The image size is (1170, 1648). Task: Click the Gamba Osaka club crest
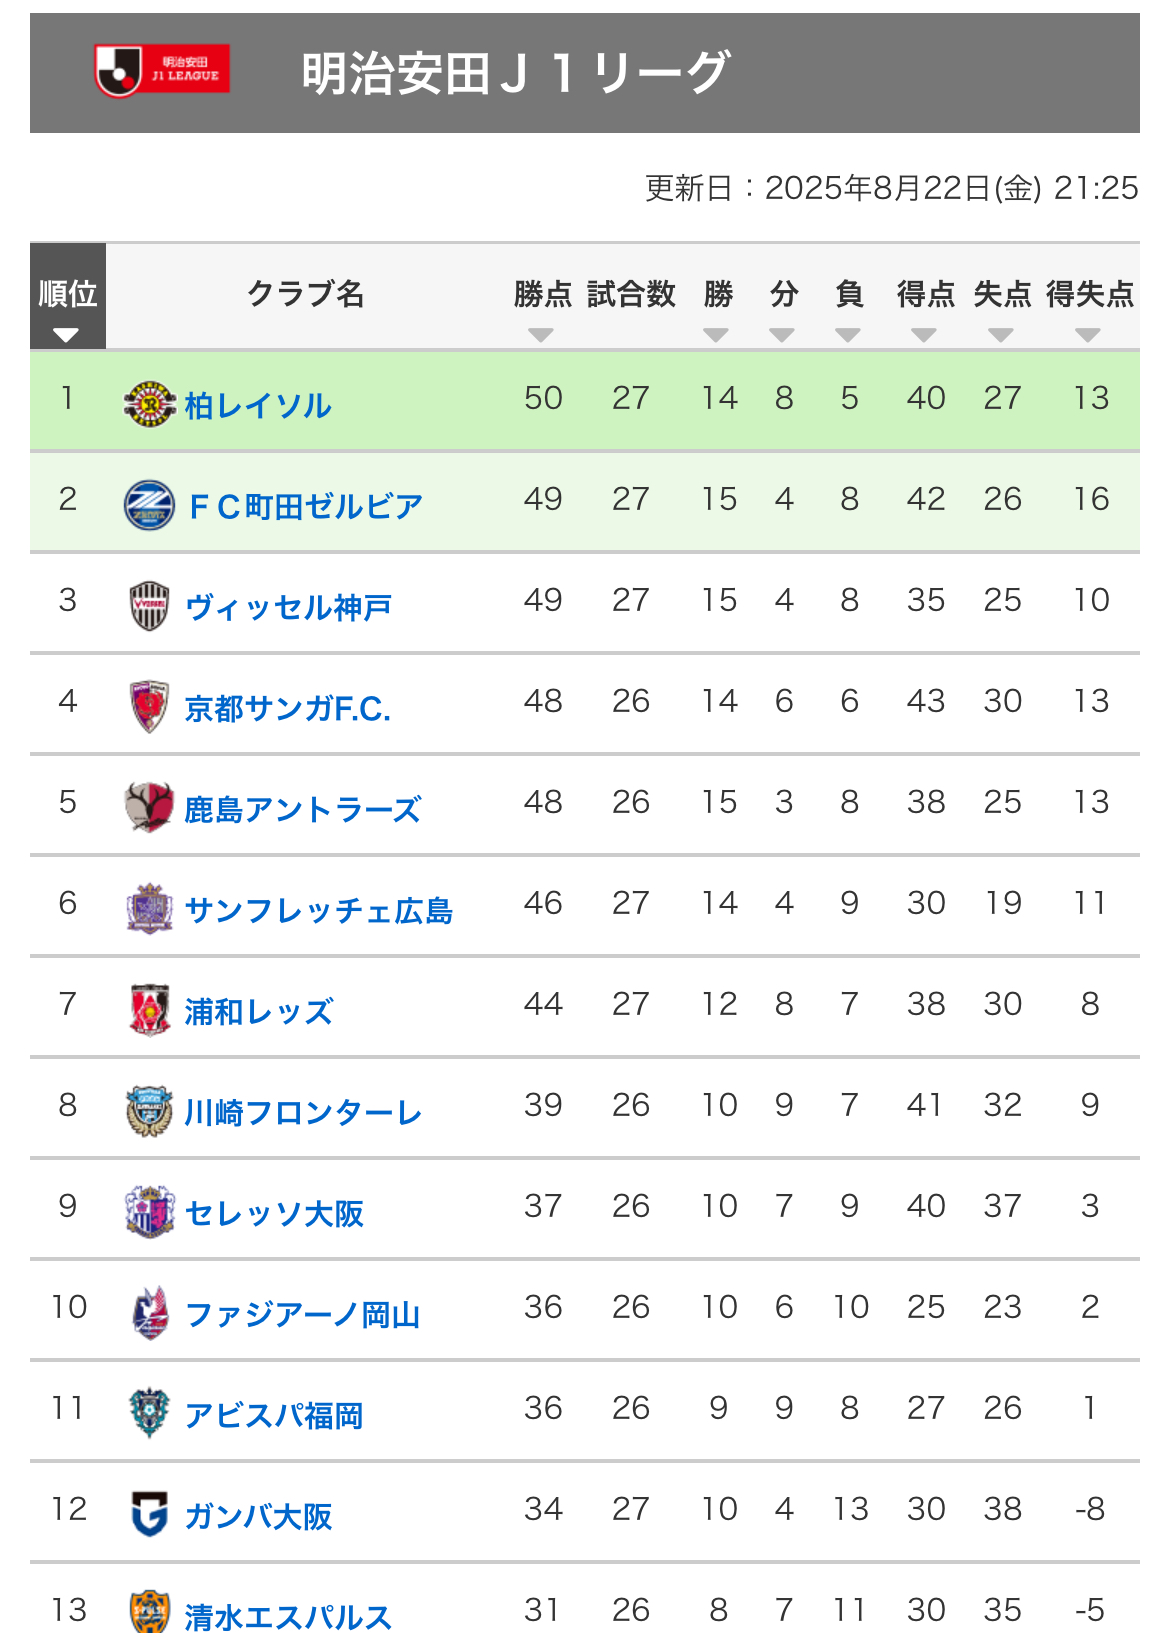click(150, 1514)
